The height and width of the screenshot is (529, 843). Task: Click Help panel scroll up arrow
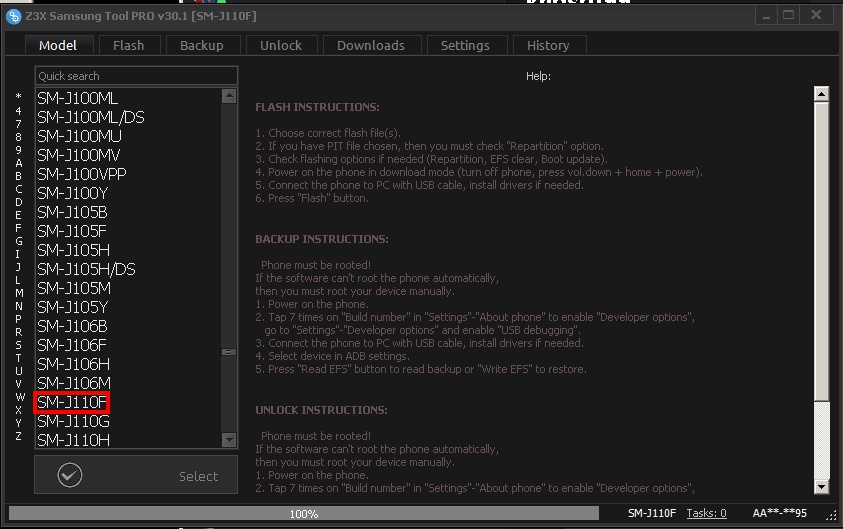[x=821, y=94]
